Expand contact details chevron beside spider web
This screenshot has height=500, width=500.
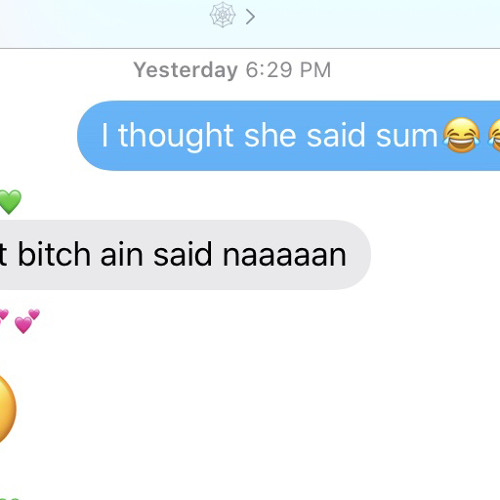(x=250, y=17)
